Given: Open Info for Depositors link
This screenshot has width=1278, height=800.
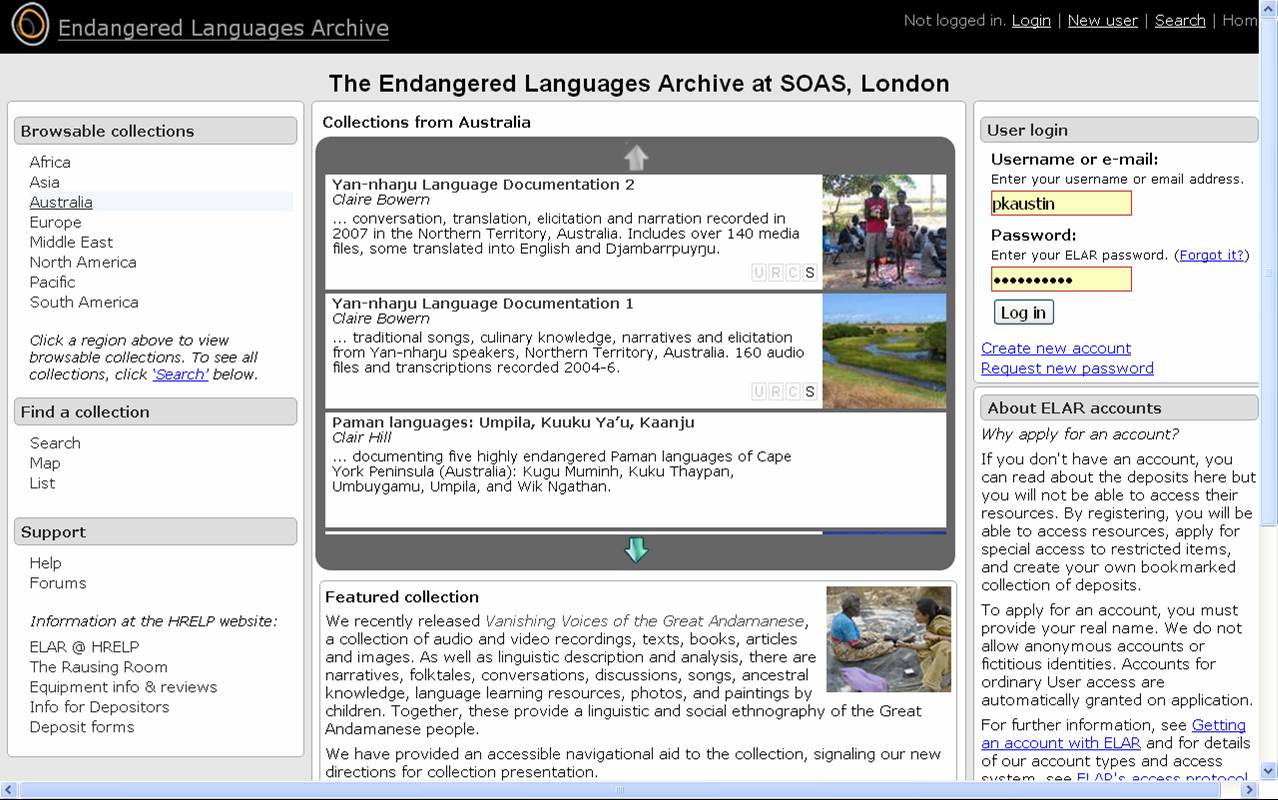Looking at the screenshot, I should [x=99, y=707].
